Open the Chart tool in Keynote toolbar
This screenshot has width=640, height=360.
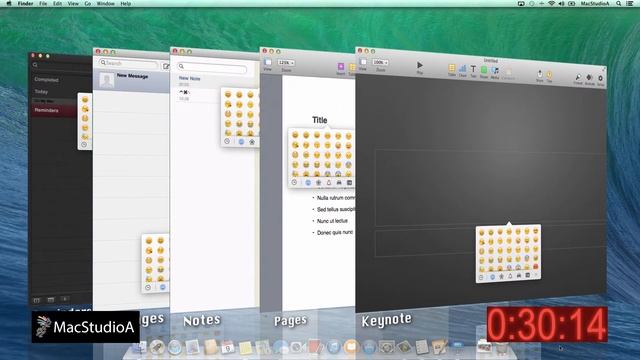462,69
